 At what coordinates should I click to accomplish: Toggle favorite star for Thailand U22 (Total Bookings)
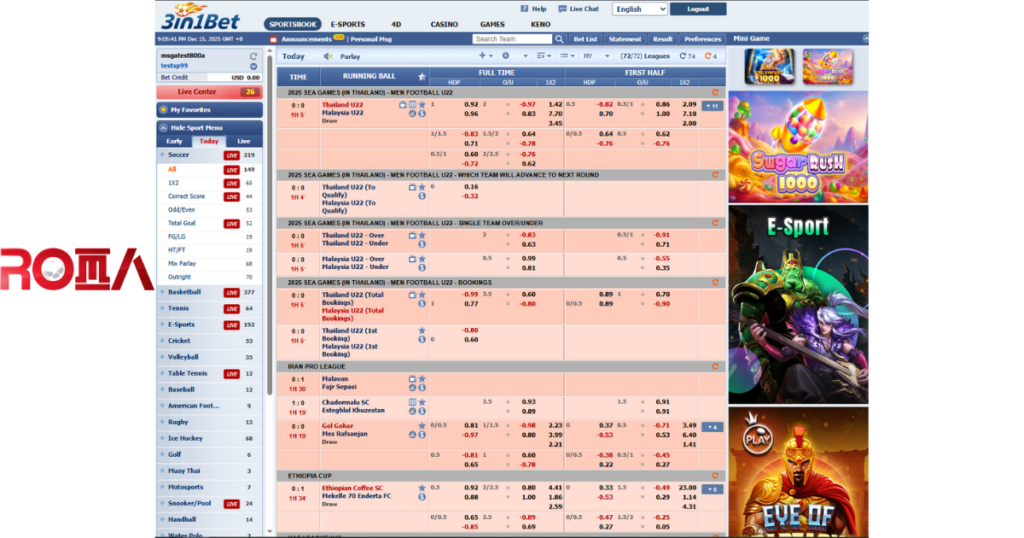point(422,295)
